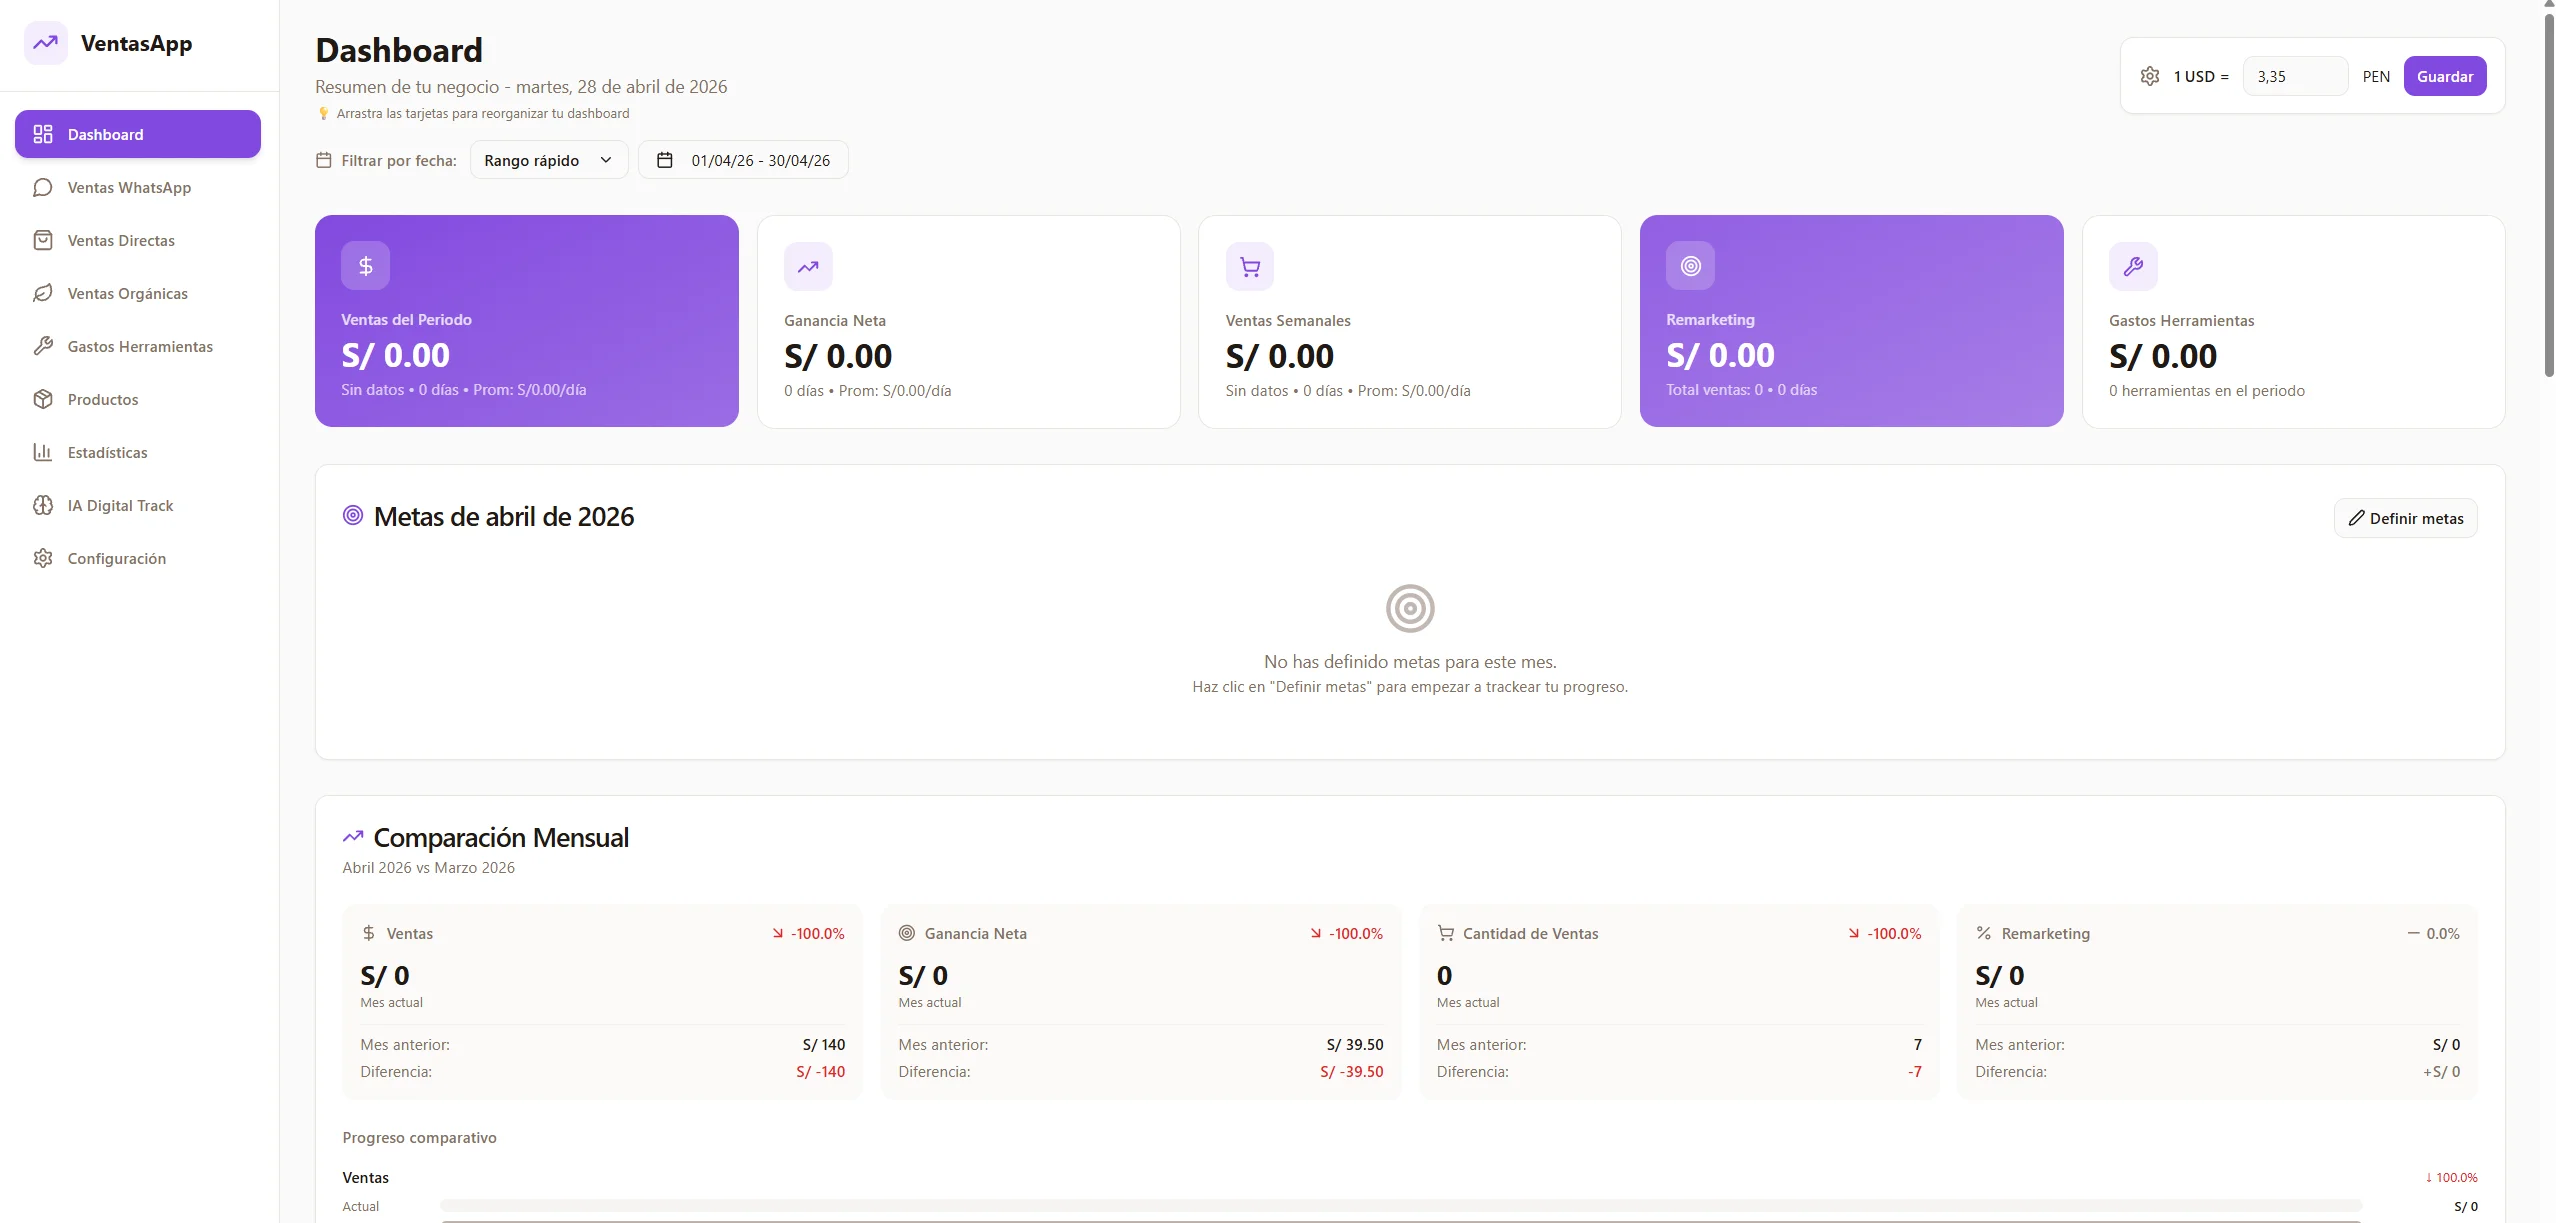This screenshot has height=1223, width=2556.
Task: Select the Ventas Semanales card
Action: (x=1410, y=322)
